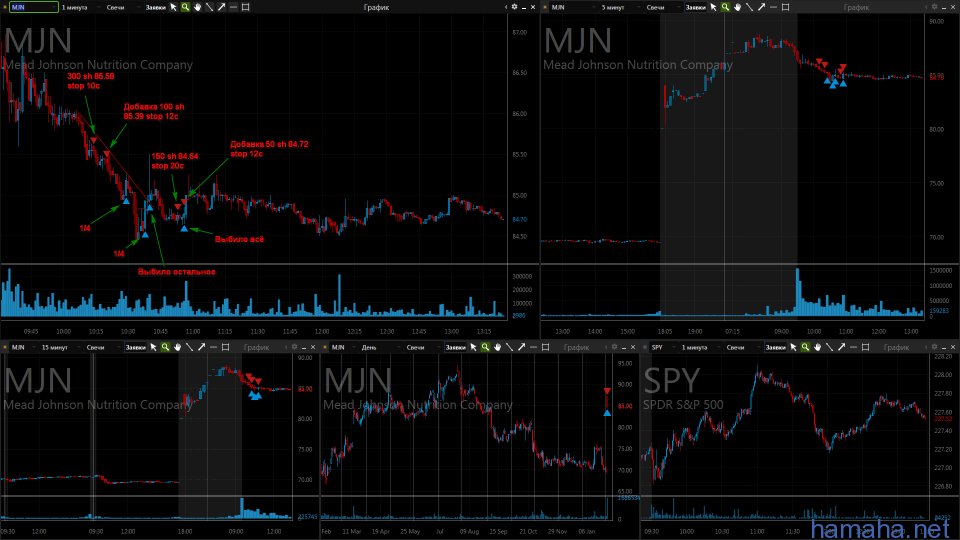Open gear settings of 5-minute MJN chart

(x=934, y=7)
